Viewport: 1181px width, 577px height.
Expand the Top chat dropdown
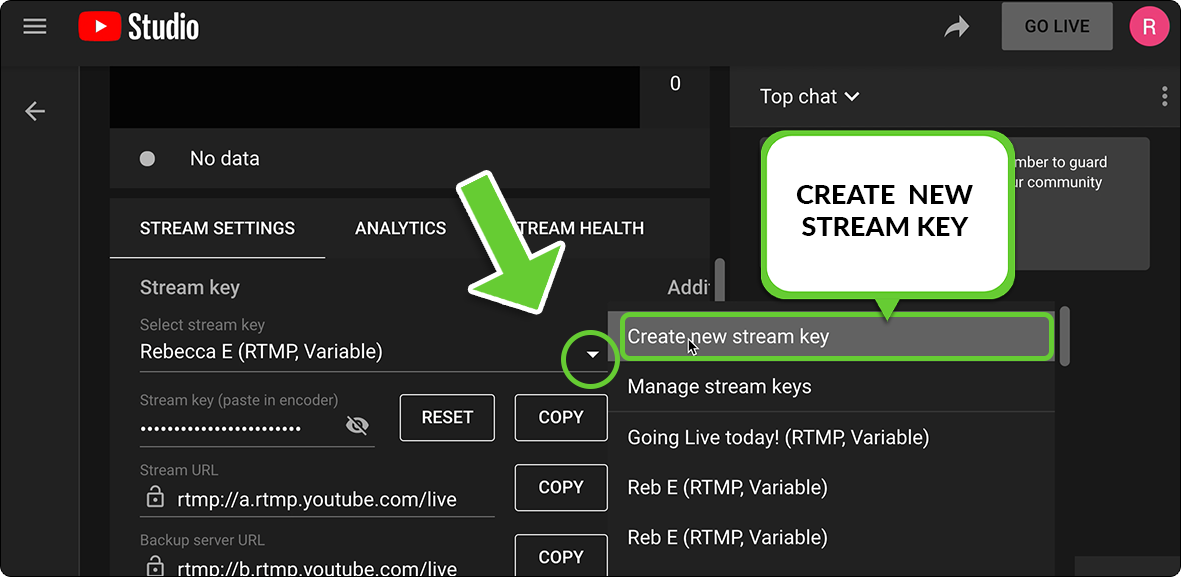(x=810, y=96)
